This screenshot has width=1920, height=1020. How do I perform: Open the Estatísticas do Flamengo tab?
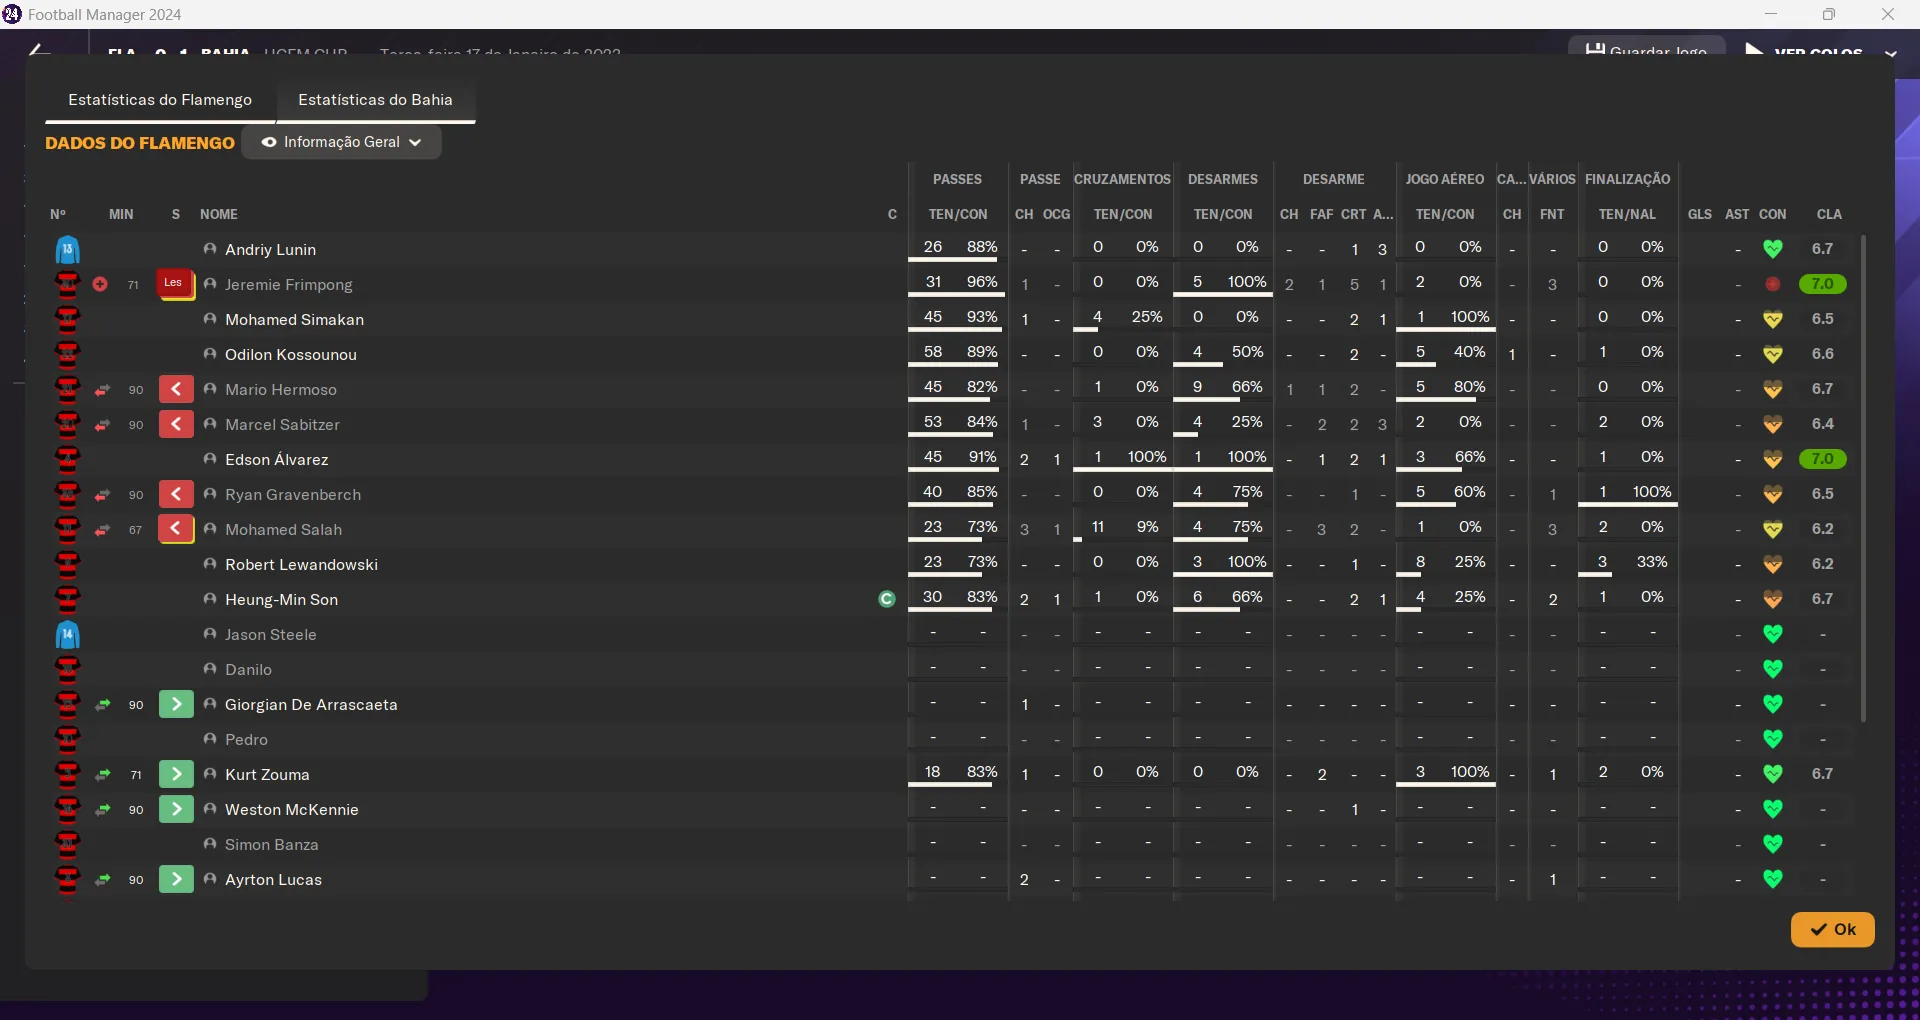[x=160, y=100]
